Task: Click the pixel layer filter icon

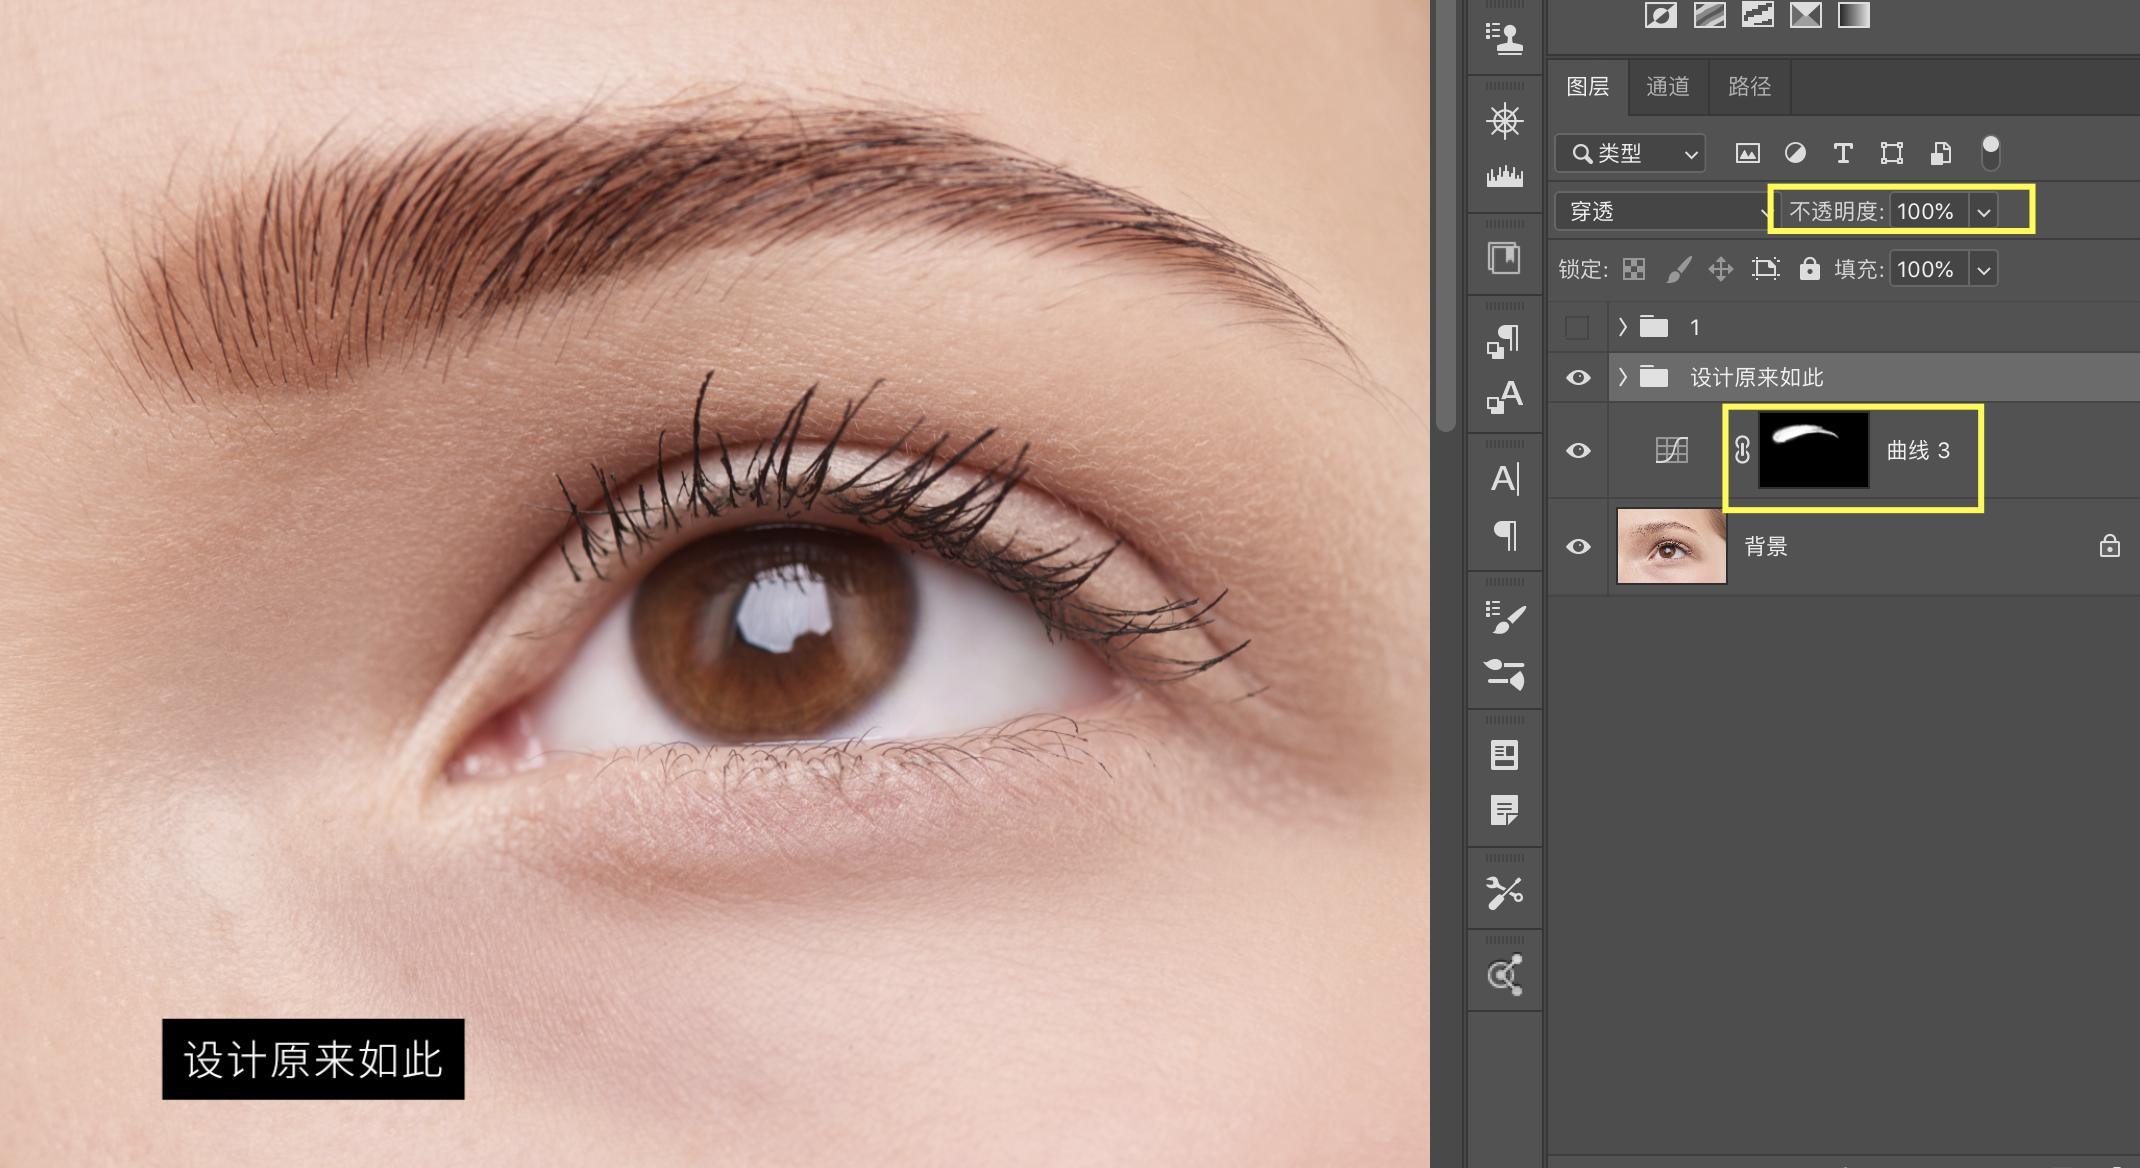Action: (1747, 153)
